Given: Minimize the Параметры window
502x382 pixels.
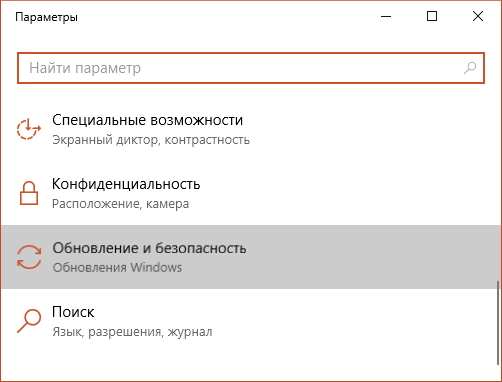Looking at the screenshot, I should (x=386, y=16).
